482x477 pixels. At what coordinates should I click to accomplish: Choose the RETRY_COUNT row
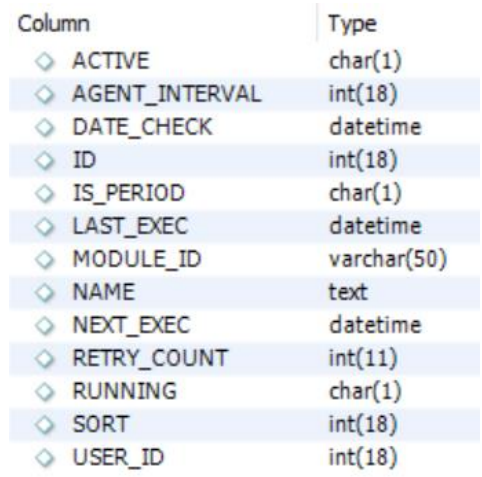tap(244, 359)
